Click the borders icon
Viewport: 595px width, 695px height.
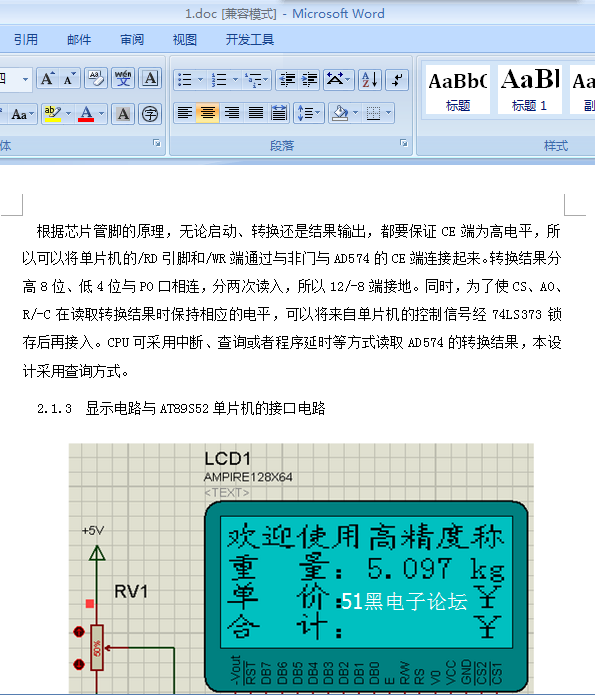click(373, 113)
